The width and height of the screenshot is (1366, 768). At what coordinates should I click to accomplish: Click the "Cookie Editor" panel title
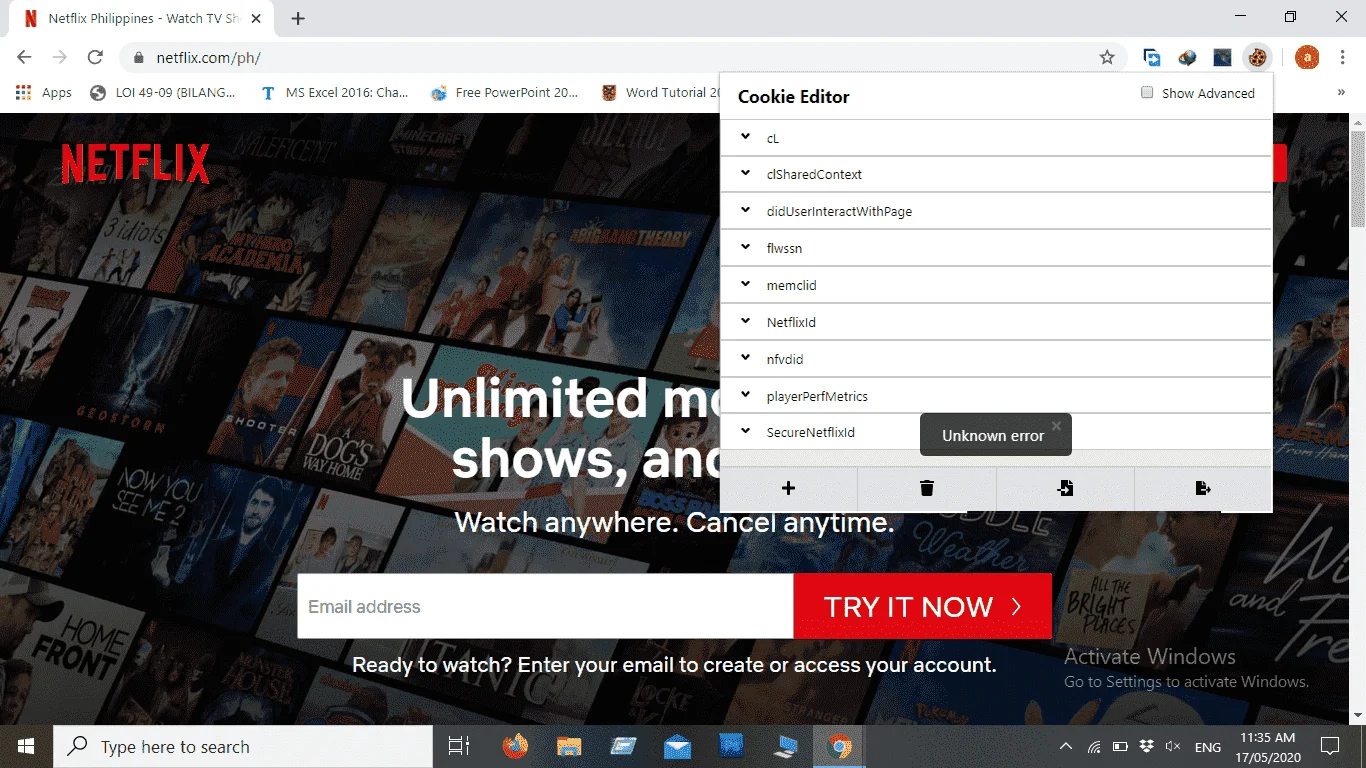tap(794, 97)
